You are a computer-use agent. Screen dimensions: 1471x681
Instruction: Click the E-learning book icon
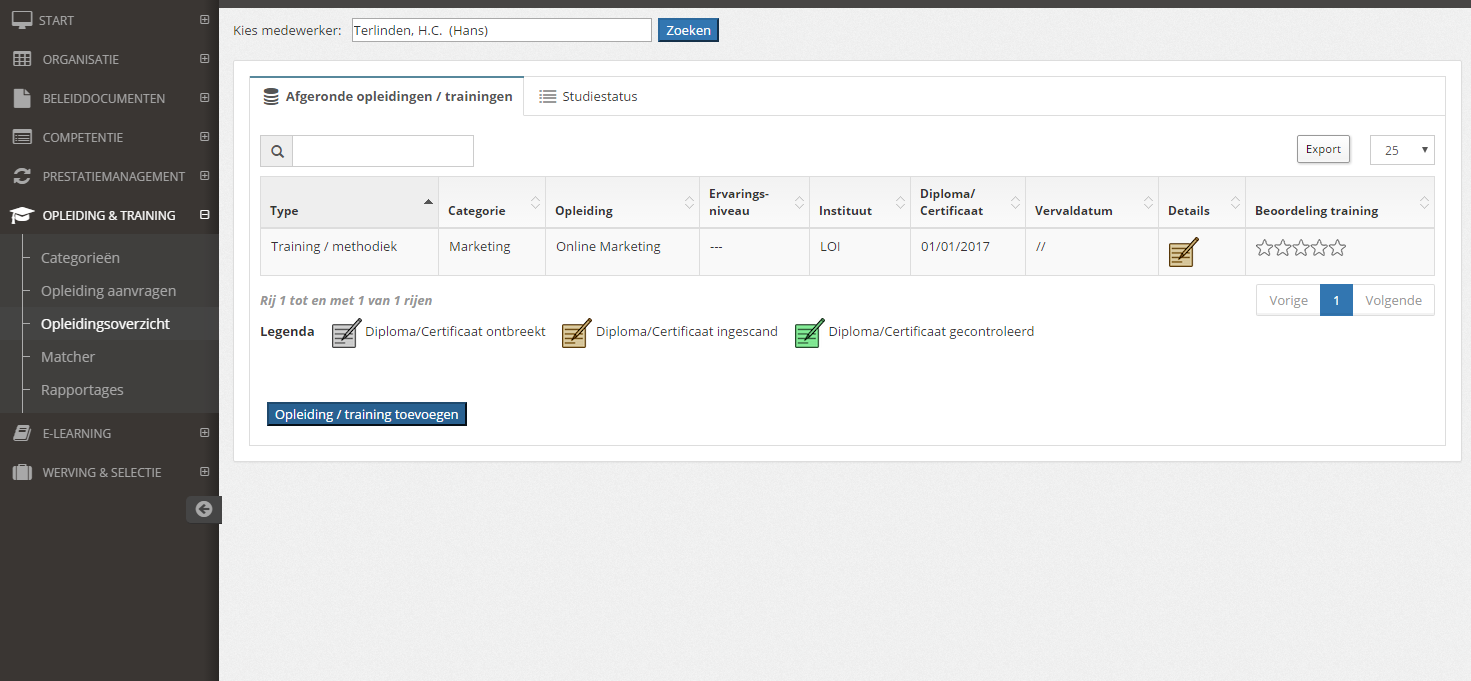pyautogui.click(x=22, y=433)
